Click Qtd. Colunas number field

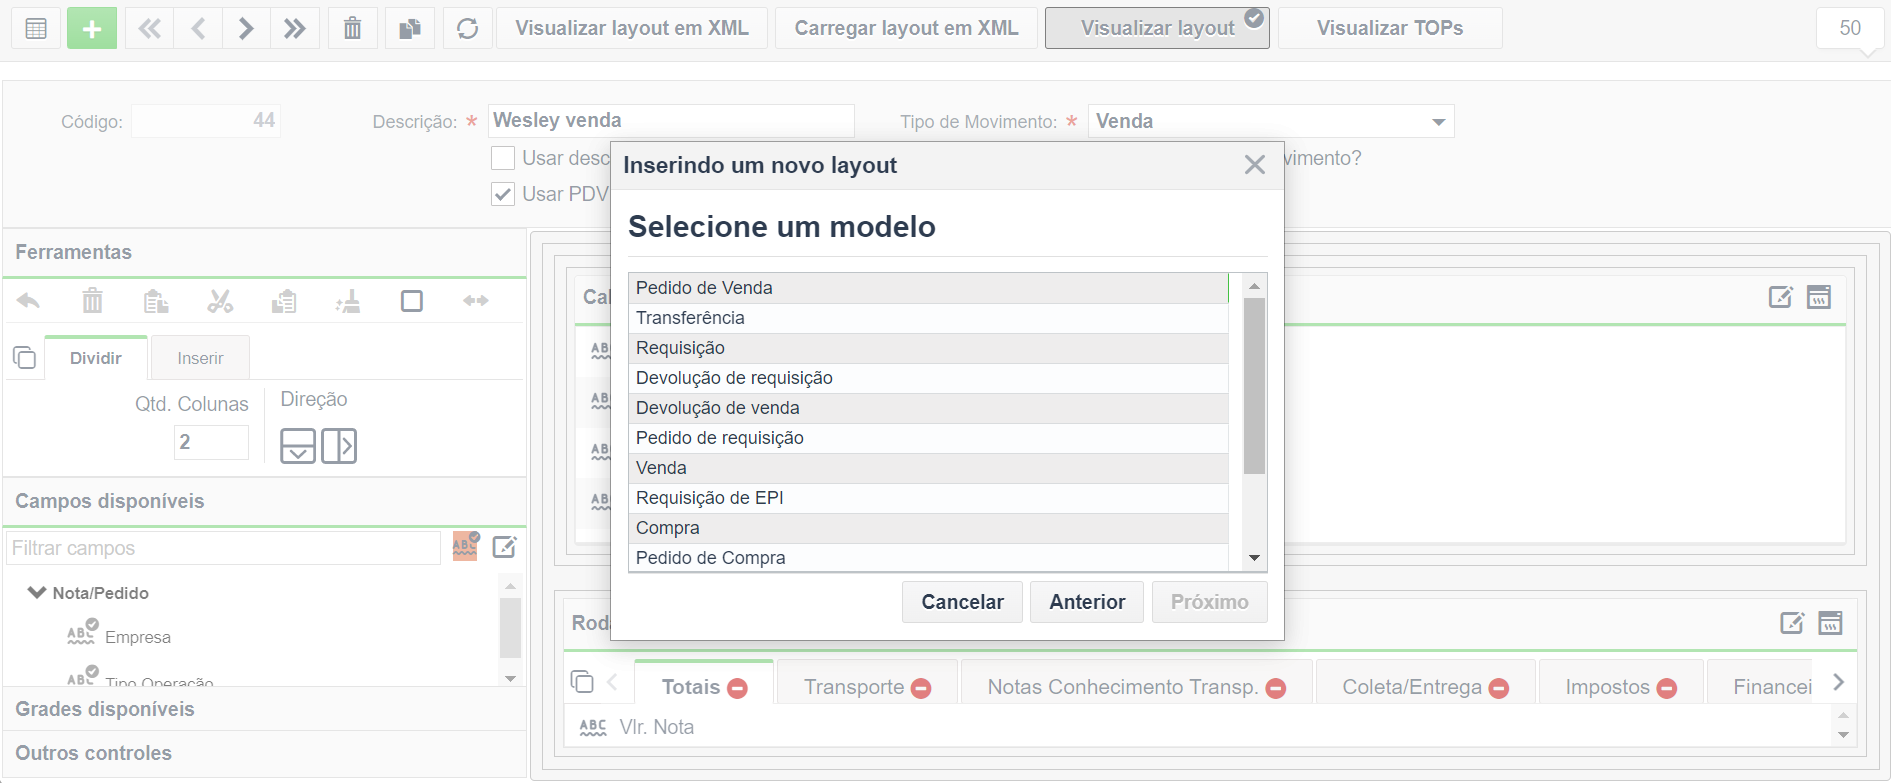pyautogui.click(x=211, y=442)
